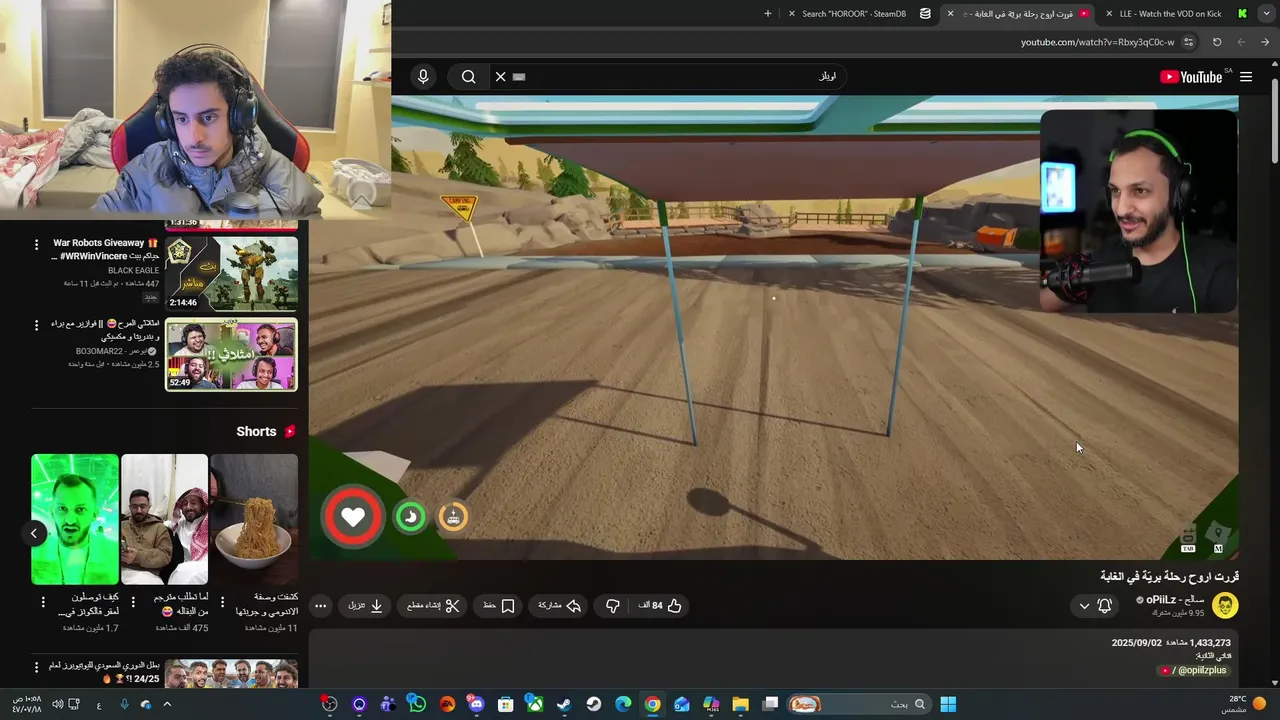The image size is (1280, 720).
Task: Save video to a playlist with the bookmark button
Action: pos(498,606)
